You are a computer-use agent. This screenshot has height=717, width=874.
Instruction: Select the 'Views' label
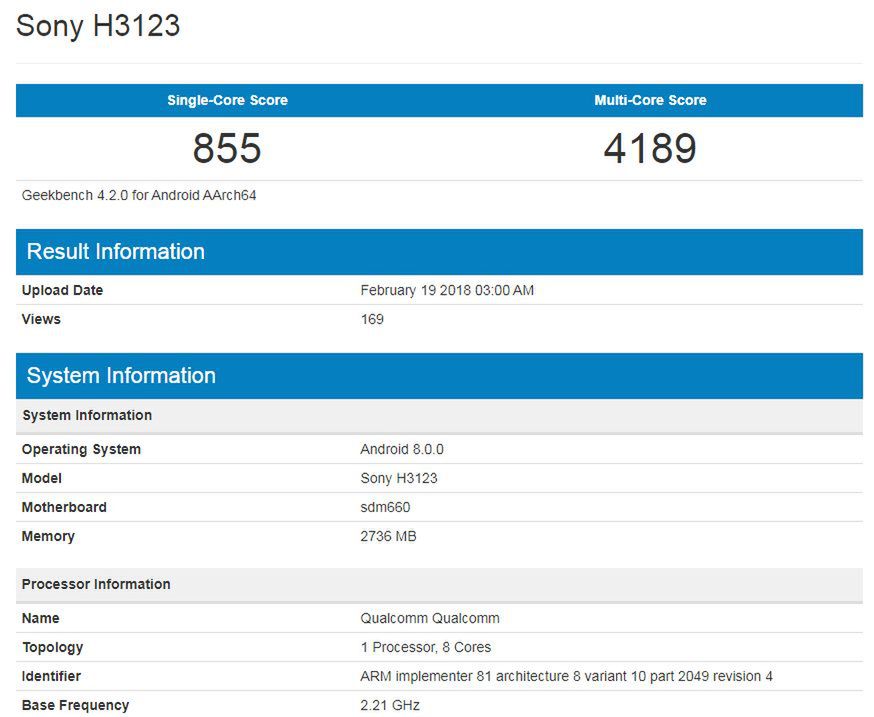[41, 319]
